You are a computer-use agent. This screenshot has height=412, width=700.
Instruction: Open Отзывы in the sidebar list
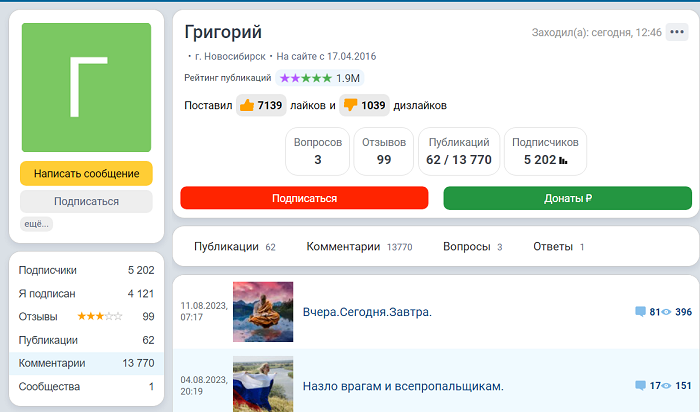click(86, 316)
